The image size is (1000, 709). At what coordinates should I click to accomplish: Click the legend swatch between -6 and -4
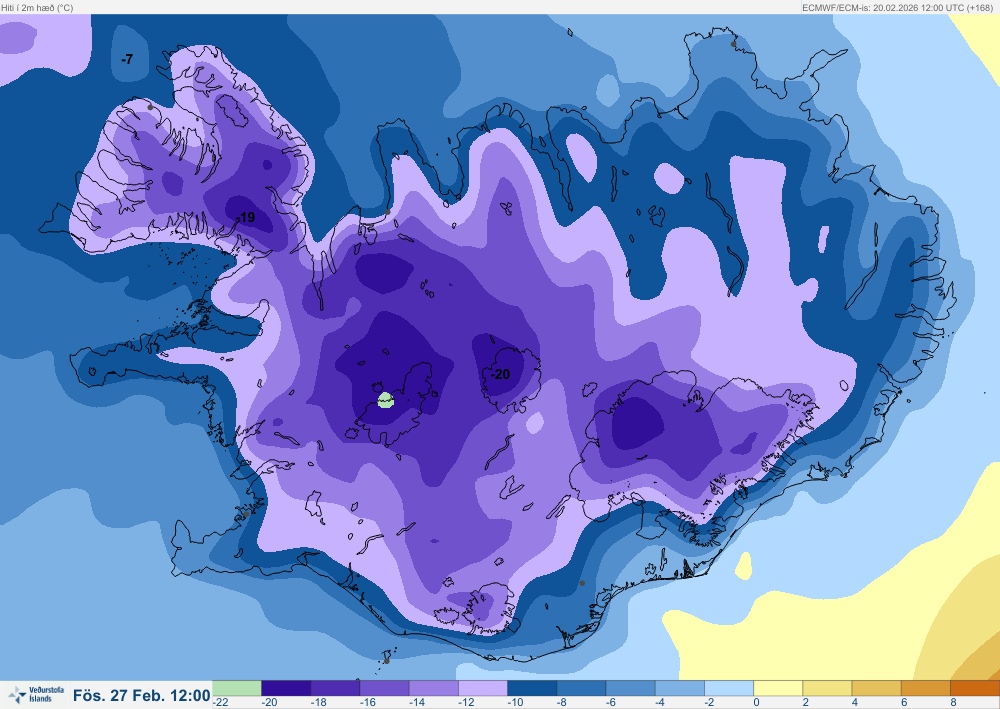click(630, 688)
